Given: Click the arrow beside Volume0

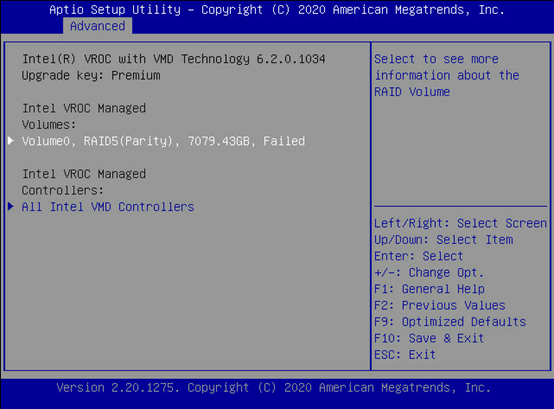Looking at the screenshot, I should (x=11, y=141).
